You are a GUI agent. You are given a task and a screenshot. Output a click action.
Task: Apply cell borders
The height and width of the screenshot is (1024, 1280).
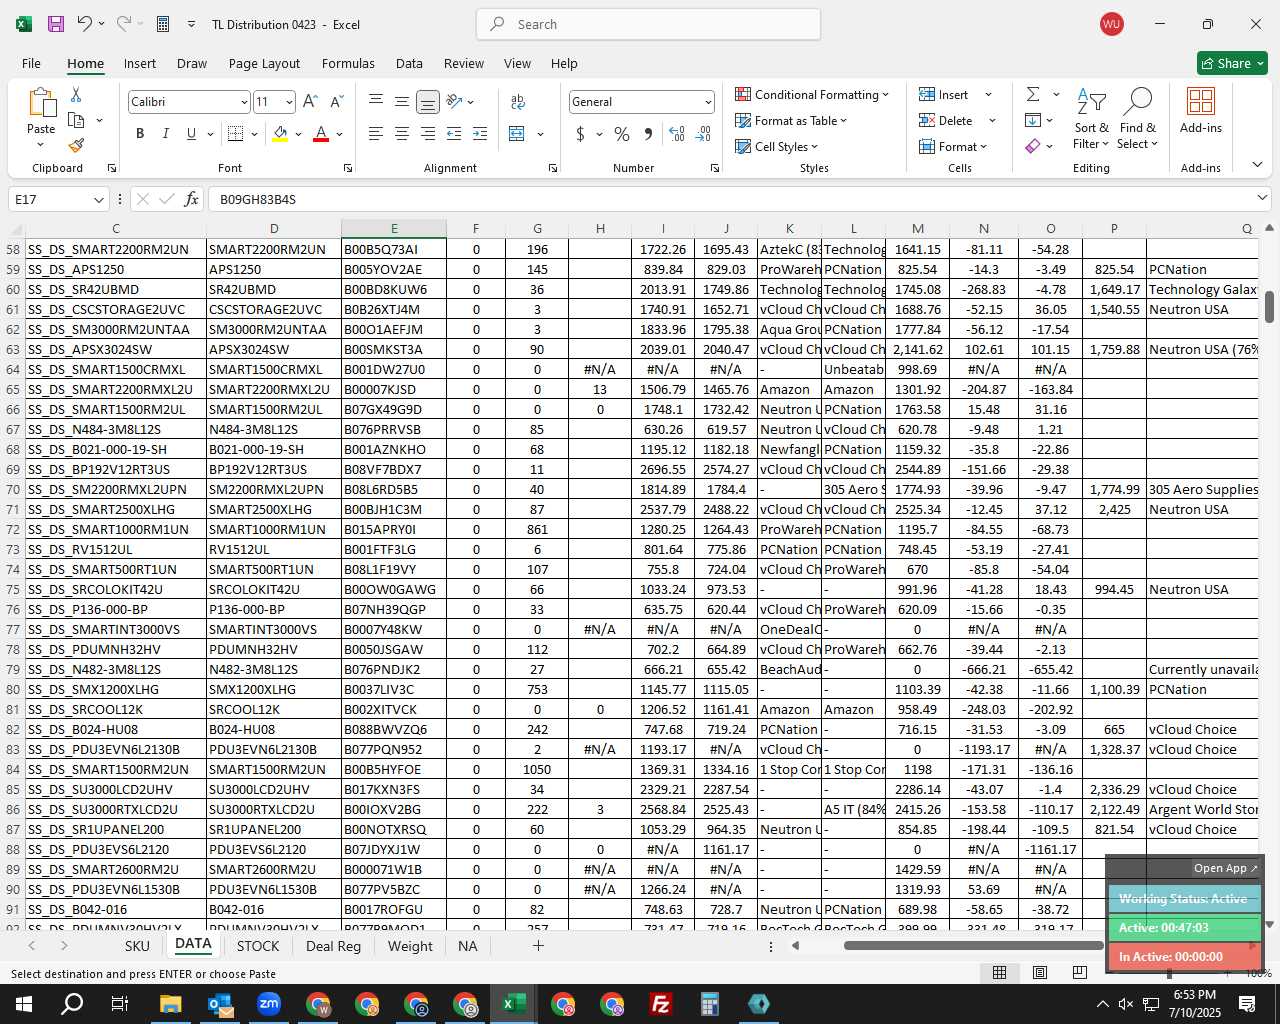tap(236, 134)
